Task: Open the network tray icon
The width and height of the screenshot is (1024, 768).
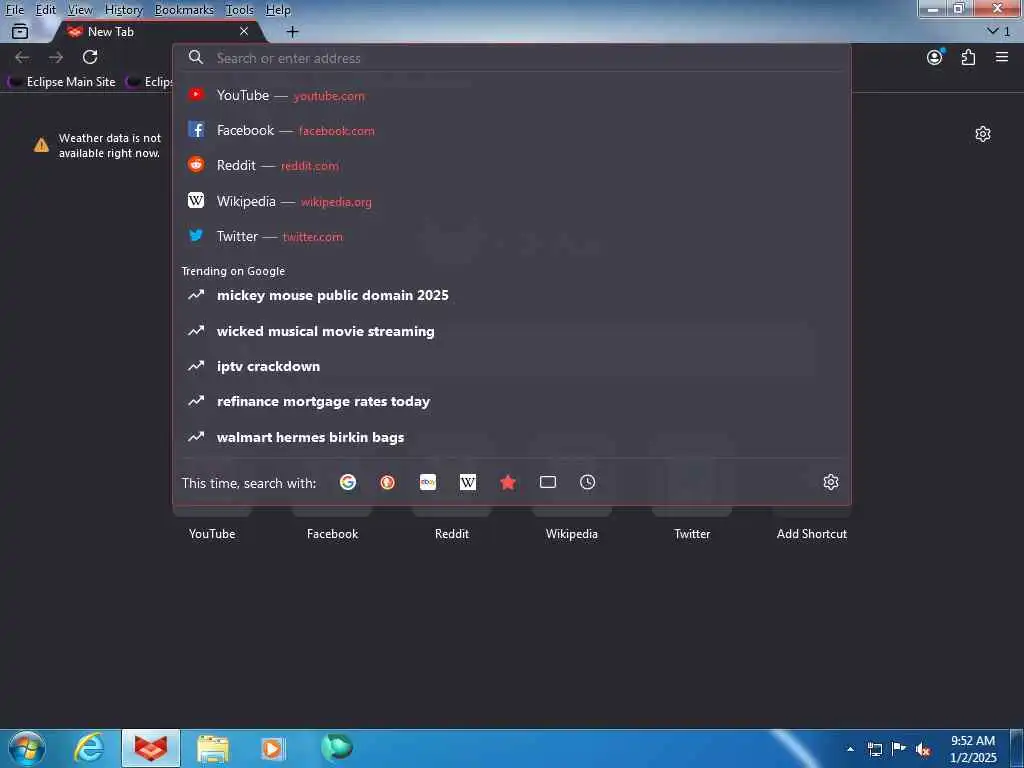Action: [874, 749]
